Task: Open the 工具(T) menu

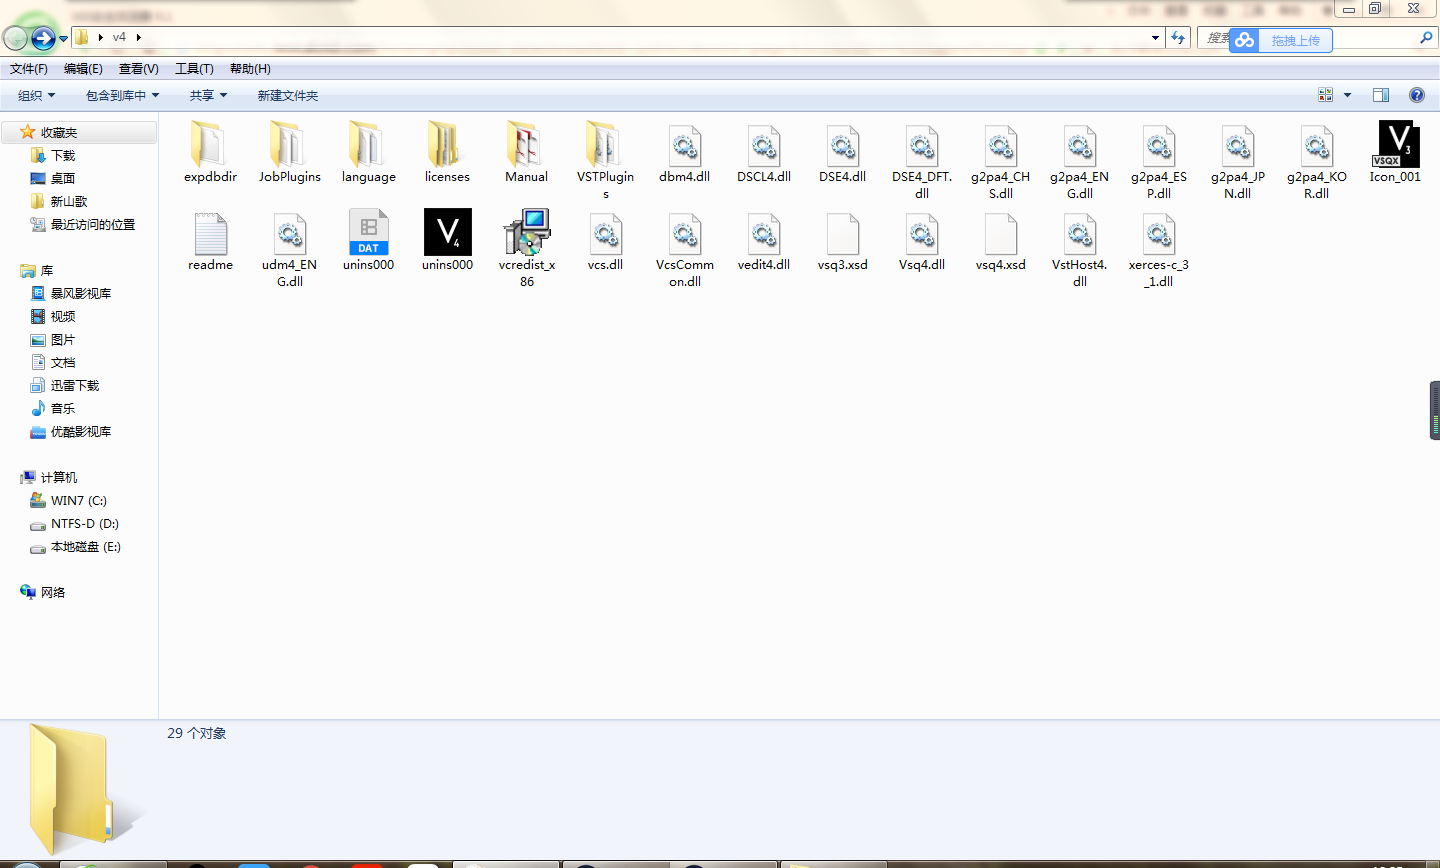Action: coord(194,69)
